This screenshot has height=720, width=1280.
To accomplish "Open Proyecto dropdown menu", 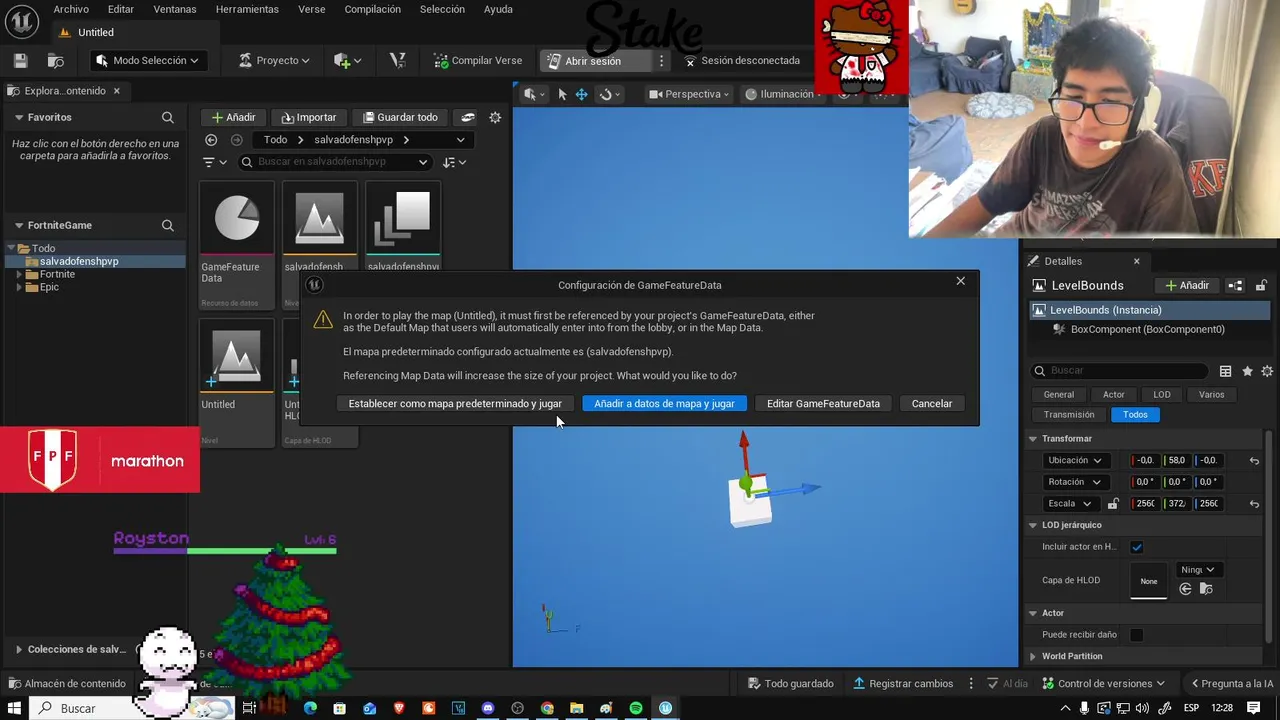I will coord(274,61).
